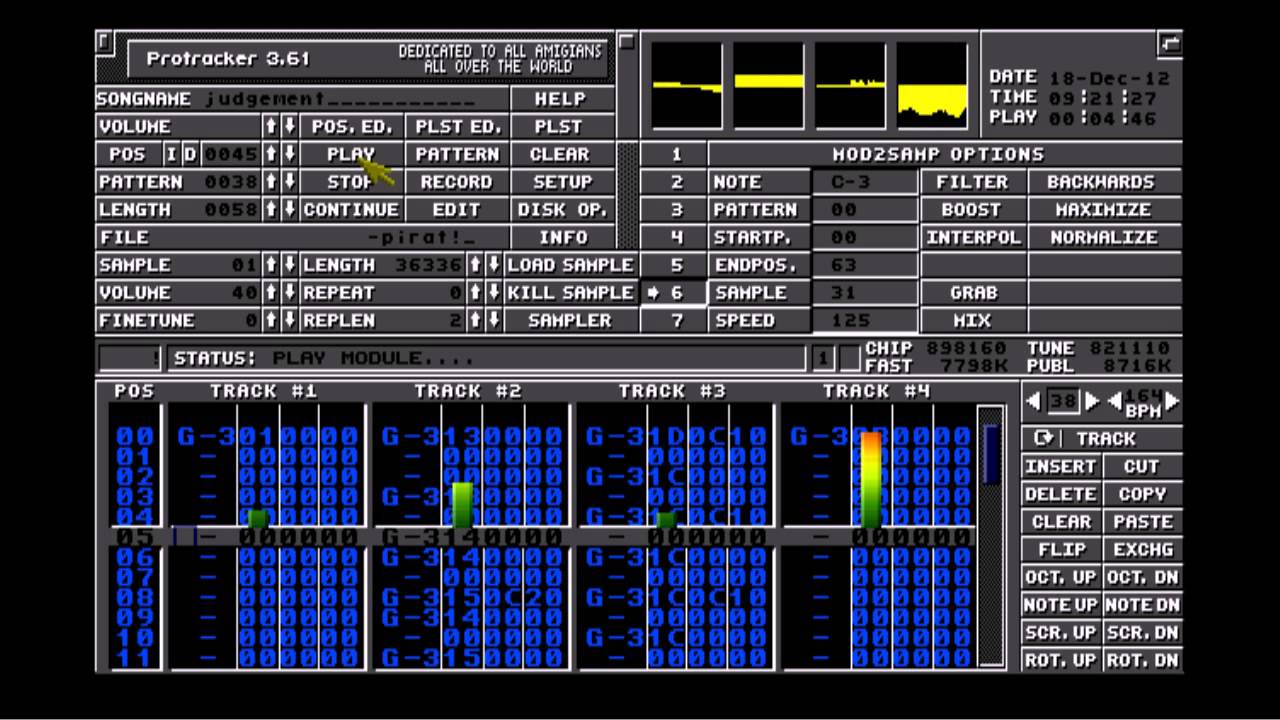Click the PATTERN 0038 up arrow
Image resolution: width=1280 pixels, height=720 pixels.
coord(270,182)
